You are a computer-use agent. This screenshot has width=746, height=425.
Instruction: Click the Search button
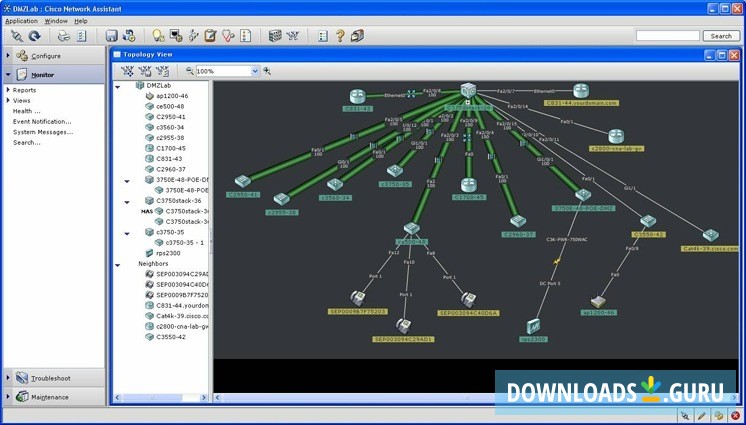(x=721, y=36)
